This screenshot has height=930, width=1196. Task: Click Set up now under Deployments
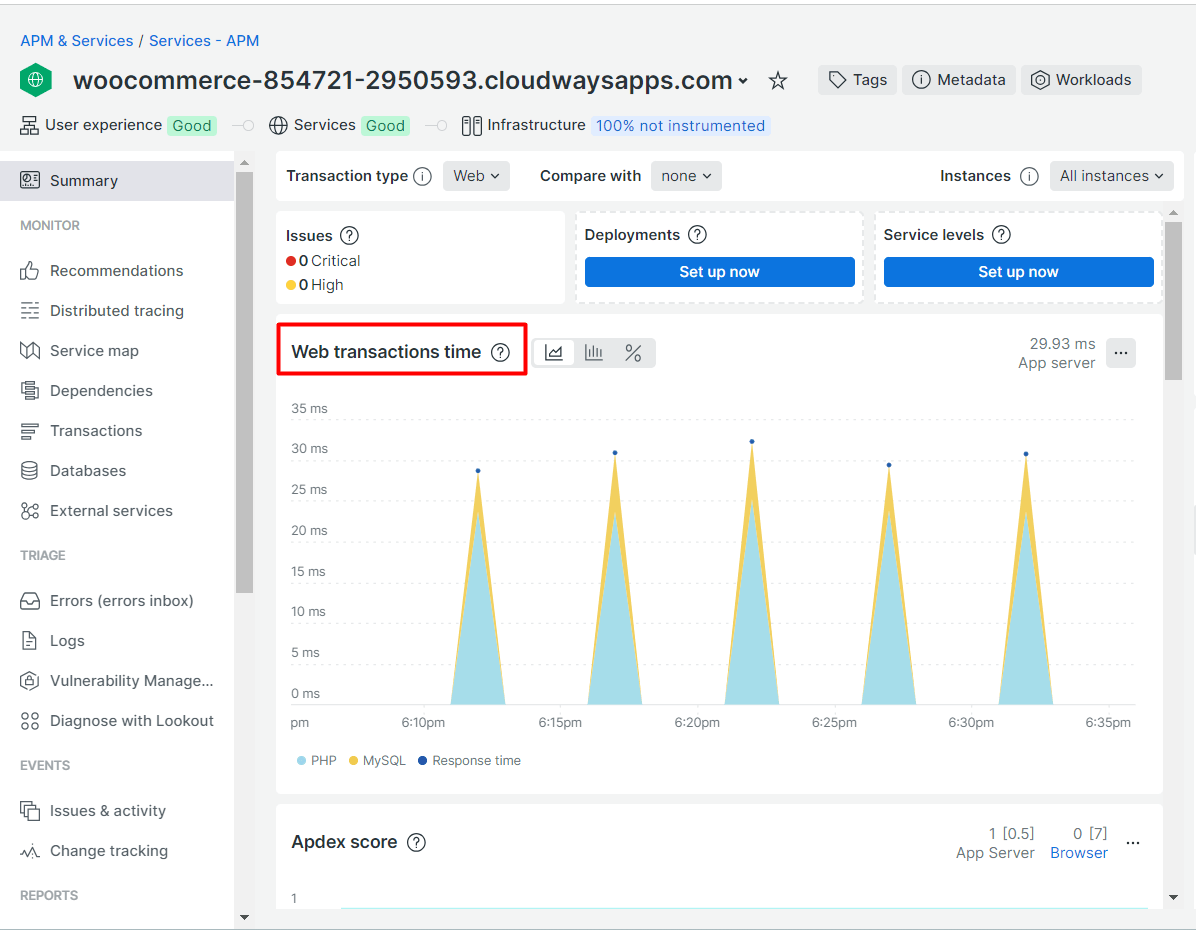point(719,272)
